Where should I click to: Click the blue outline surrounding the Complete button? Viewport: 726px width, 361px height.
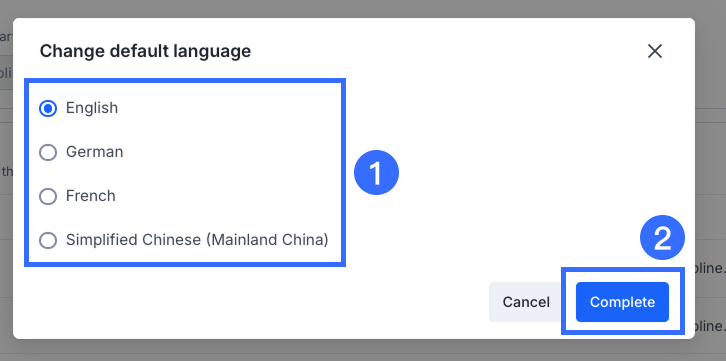(x=623, y=269)
